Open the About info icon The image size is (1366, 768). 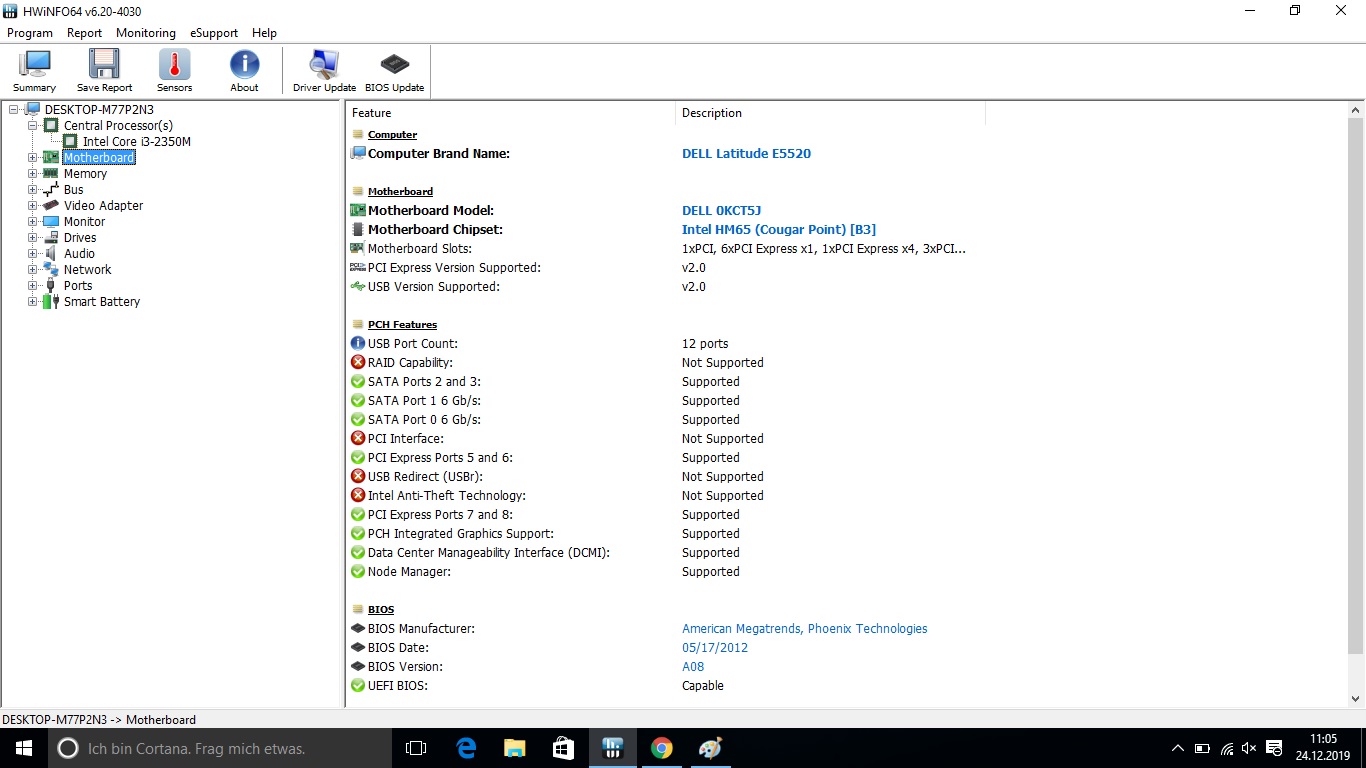point(244,71)
